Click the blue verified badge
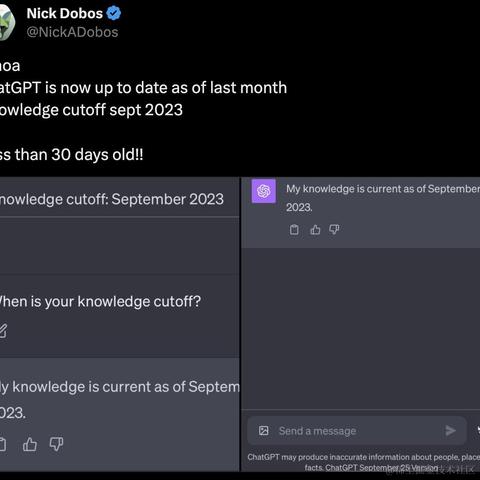Screen dimensions: 480x480 click(x=114, y=13)
